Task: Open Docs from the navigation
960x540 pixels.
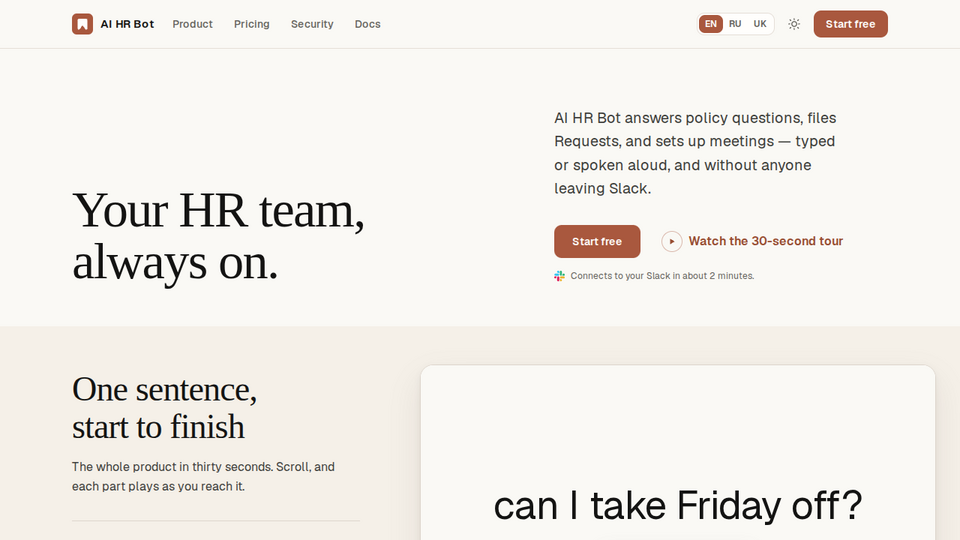Action: [x=367, y=24]
